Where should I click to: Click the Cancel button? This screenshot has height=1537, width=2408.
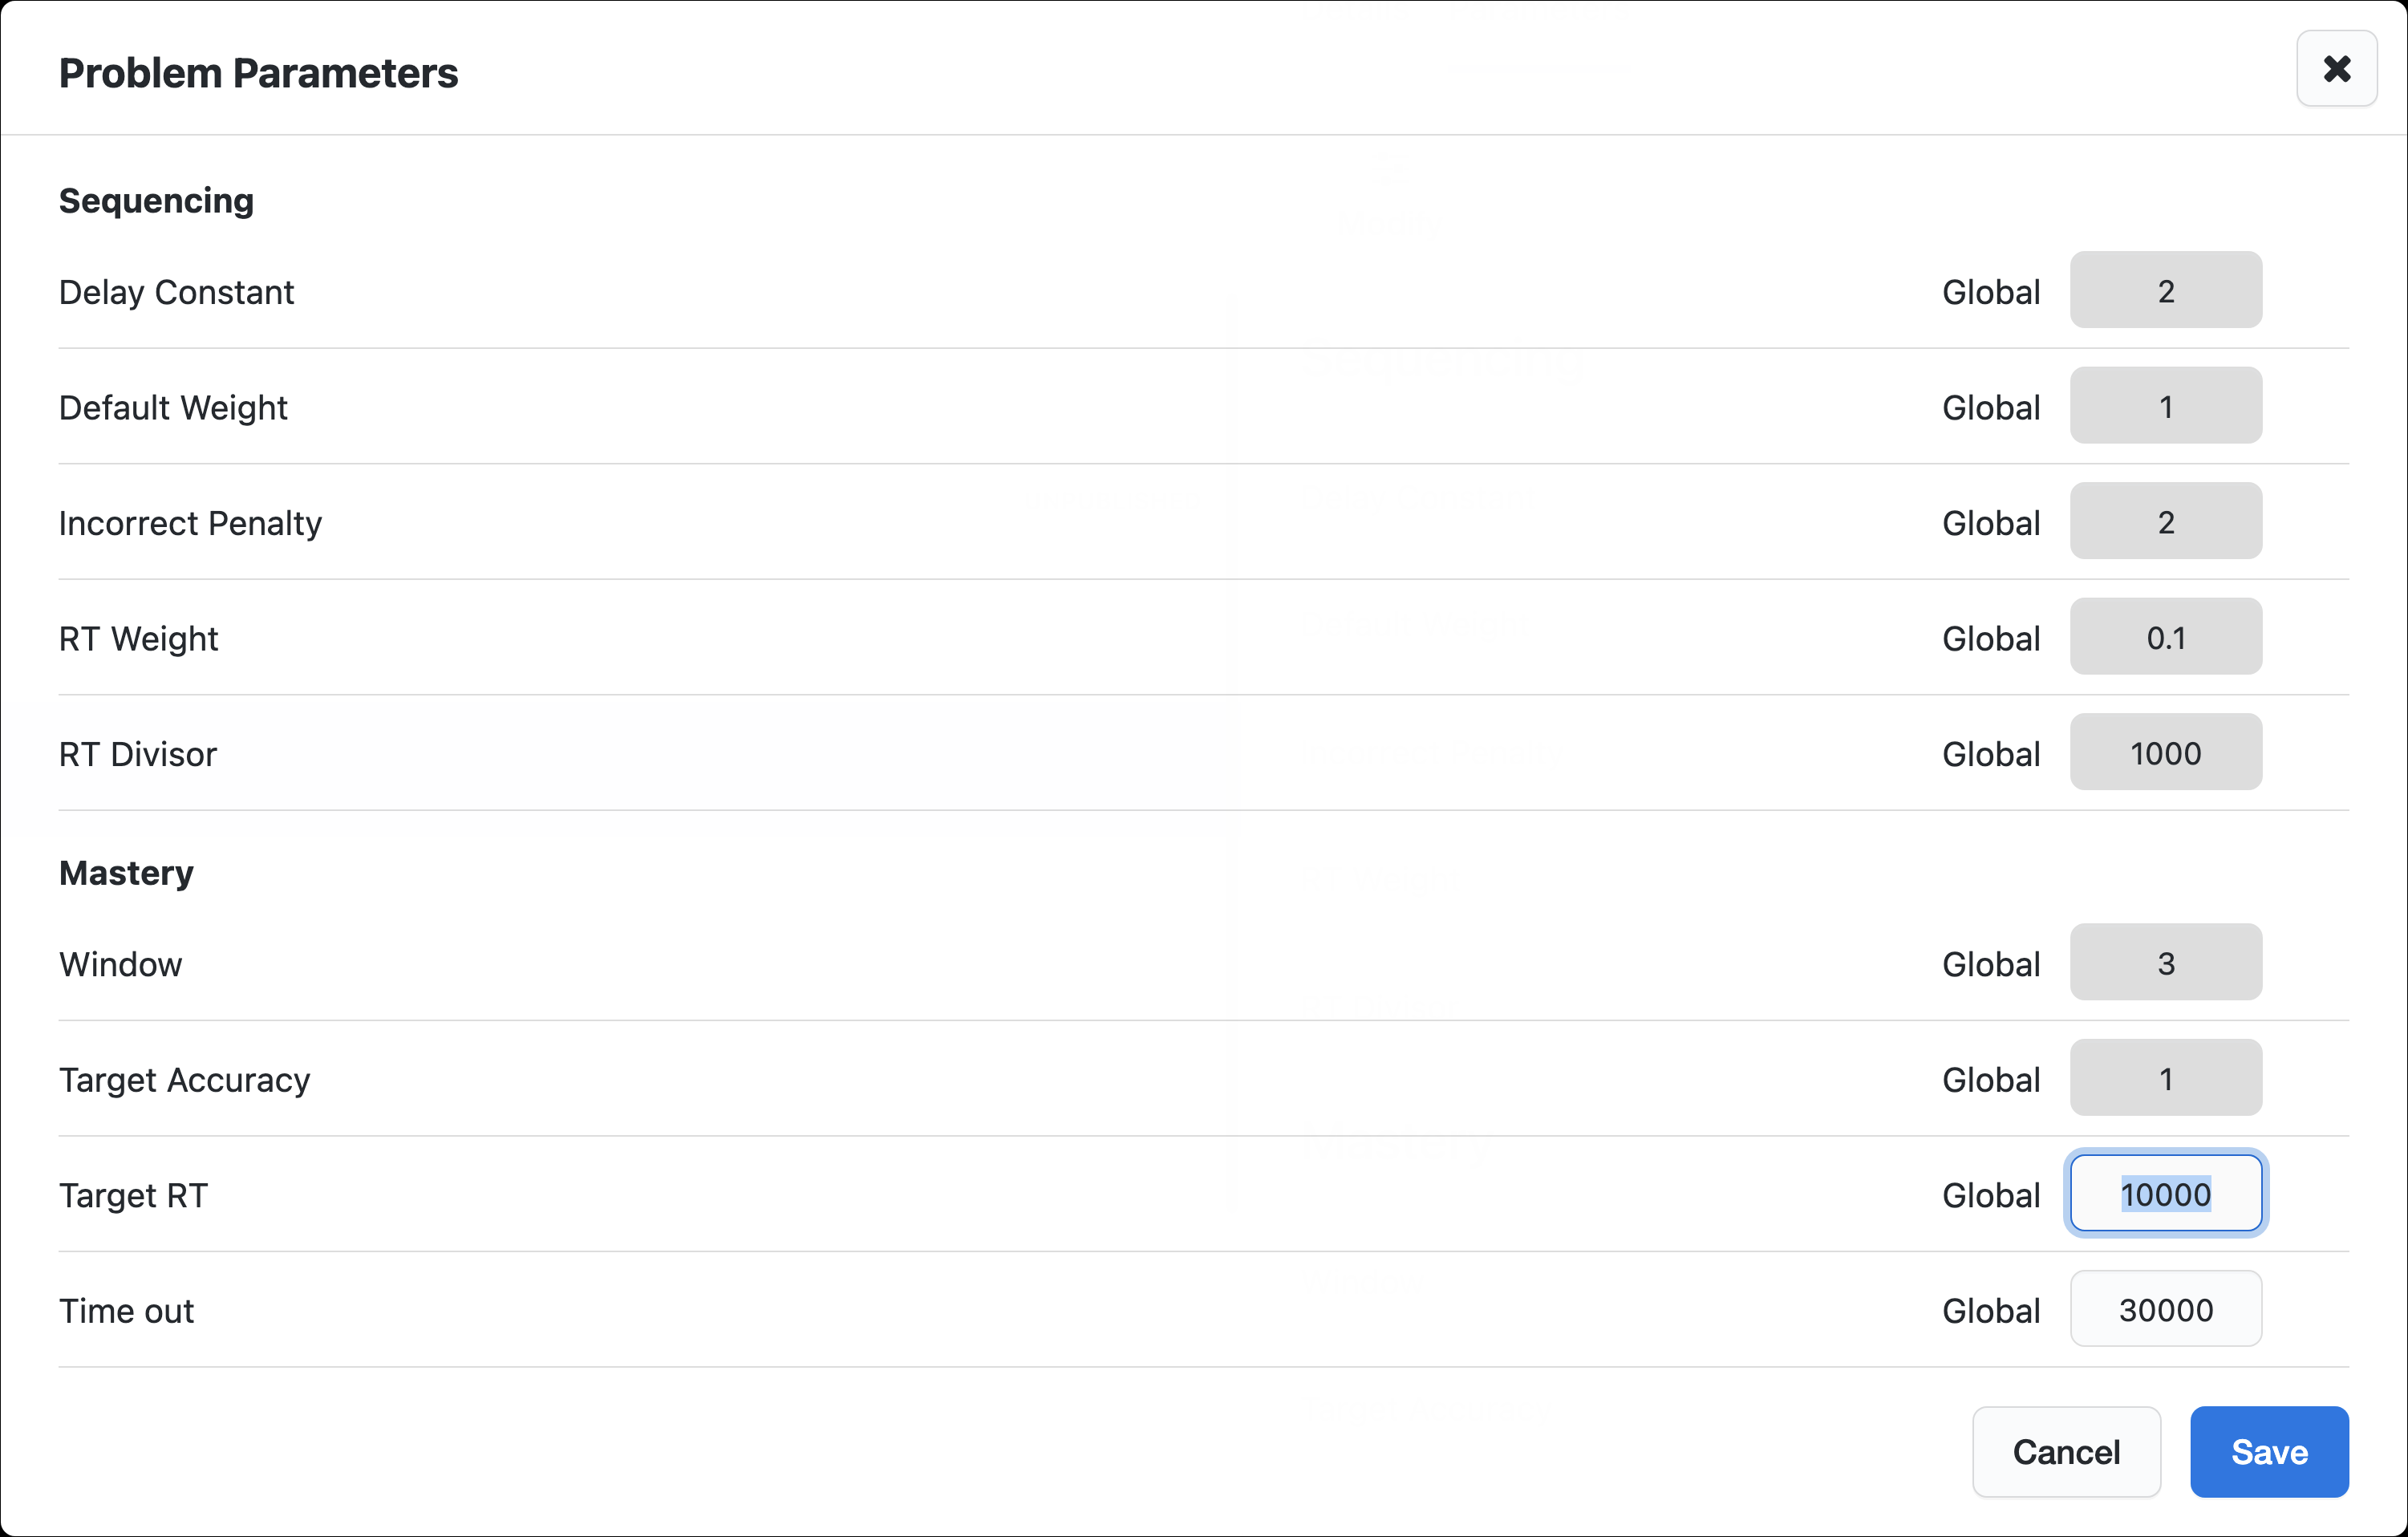[2065, 1451]
